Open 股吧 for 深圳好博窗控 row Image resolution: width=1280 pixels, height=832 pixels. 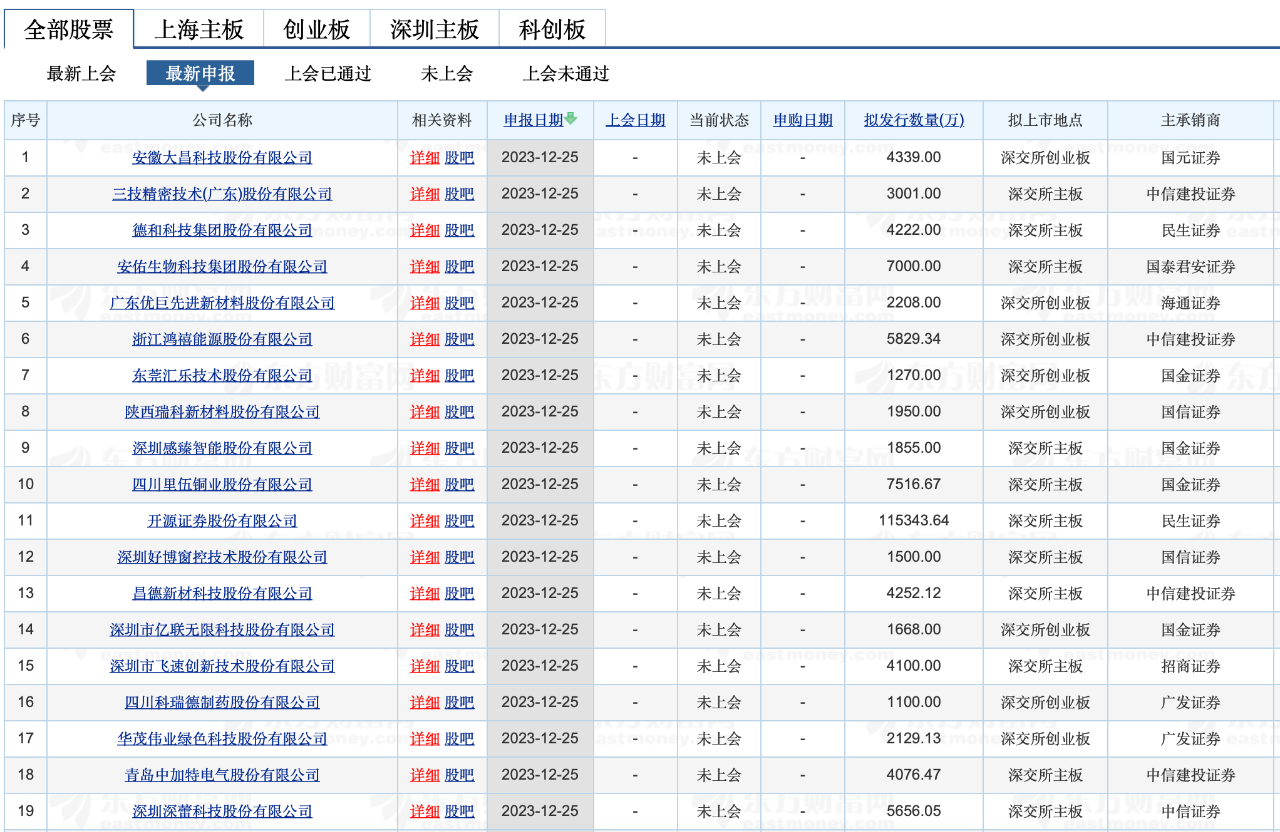coord(460,557)
